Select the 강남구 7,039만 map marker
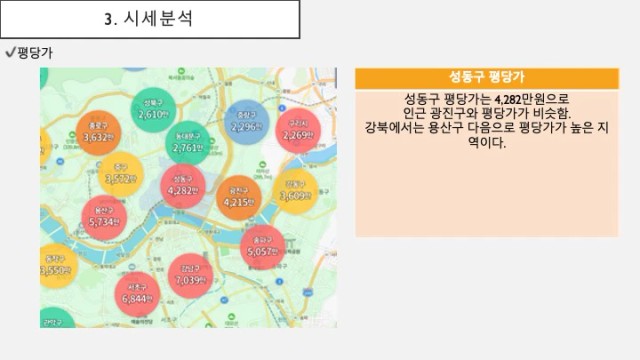Image resolution: width=640 pixels, height=360 pixels. click(x=190, y=276)
